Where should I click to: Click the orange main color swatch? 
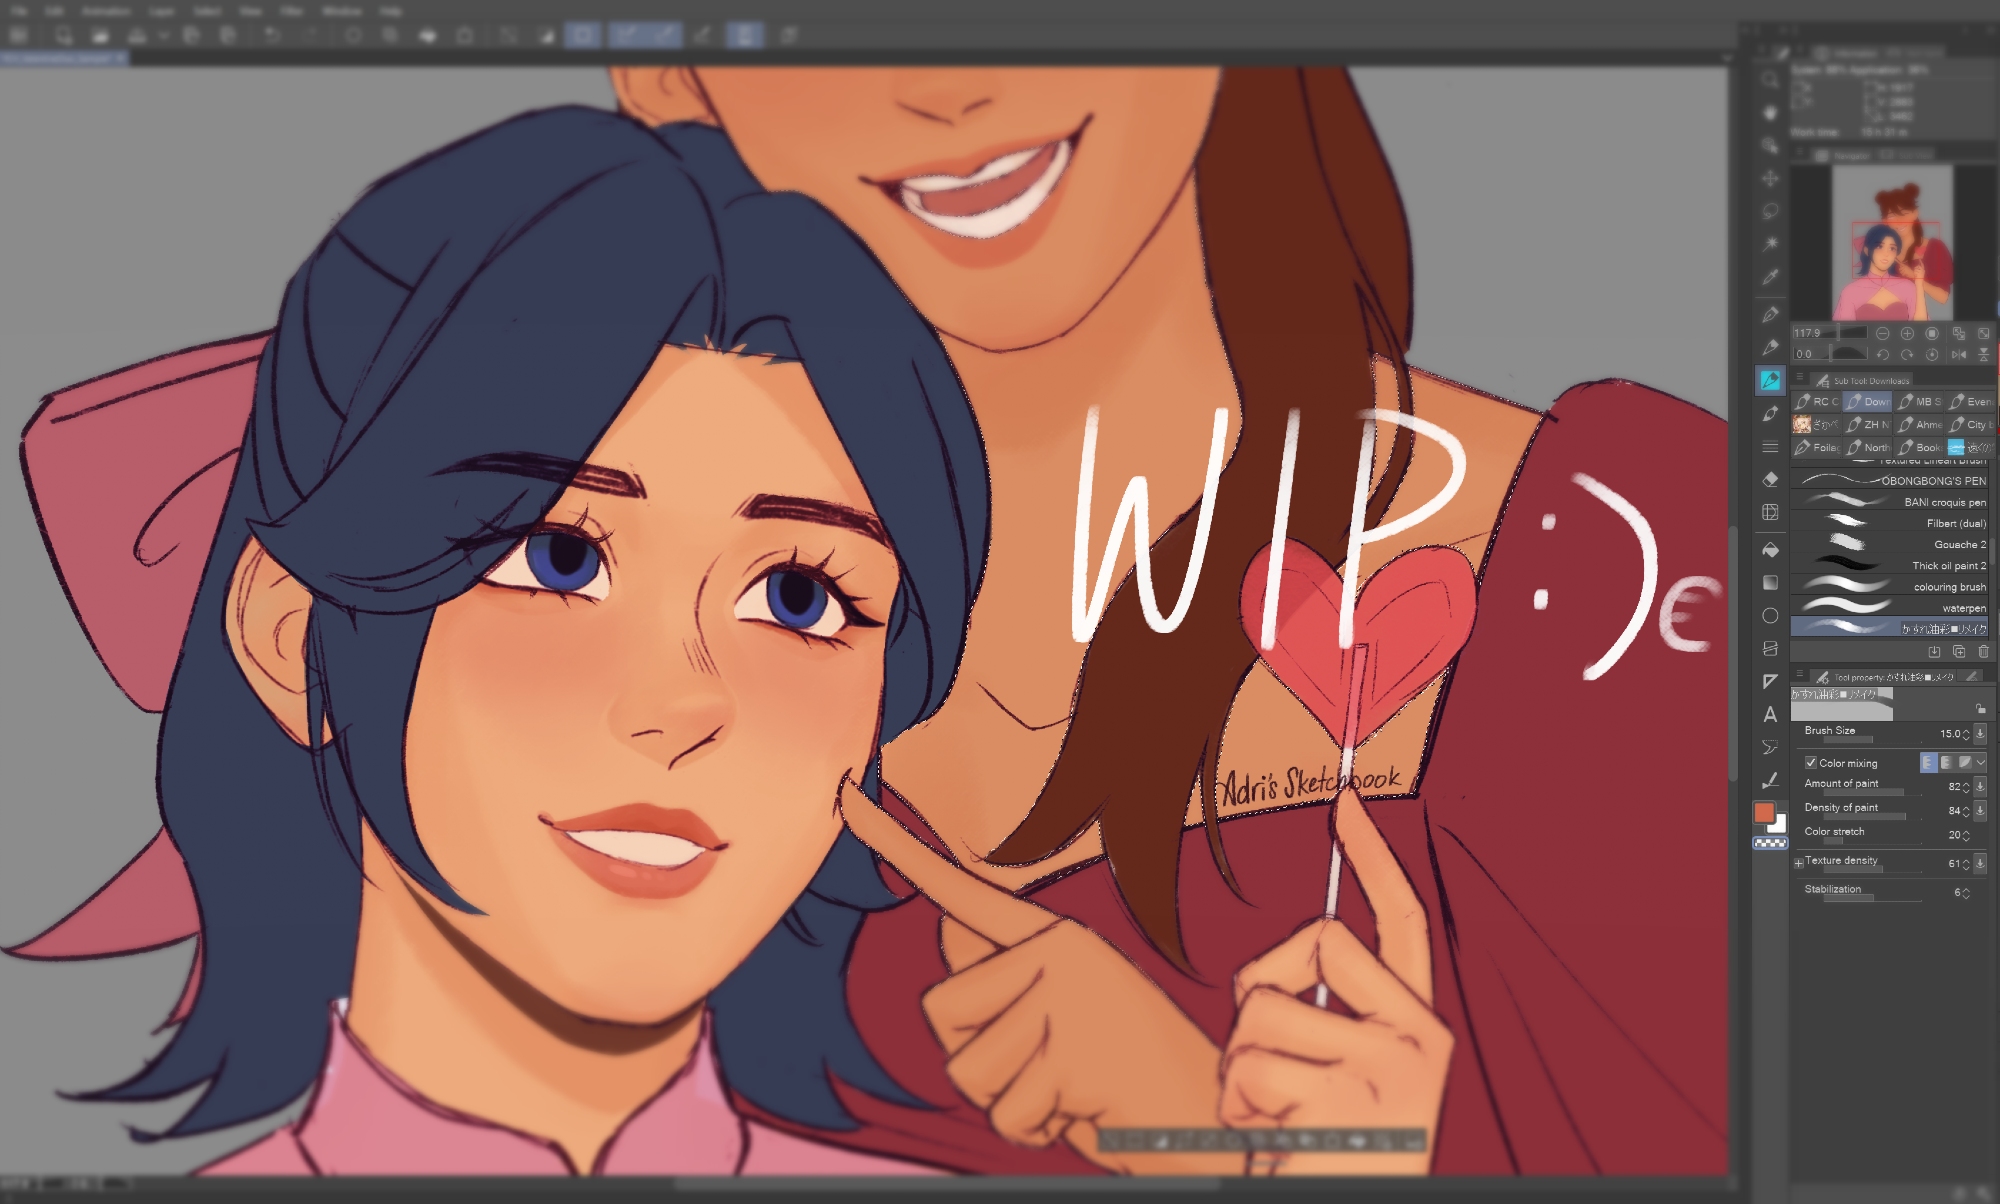1764,812
